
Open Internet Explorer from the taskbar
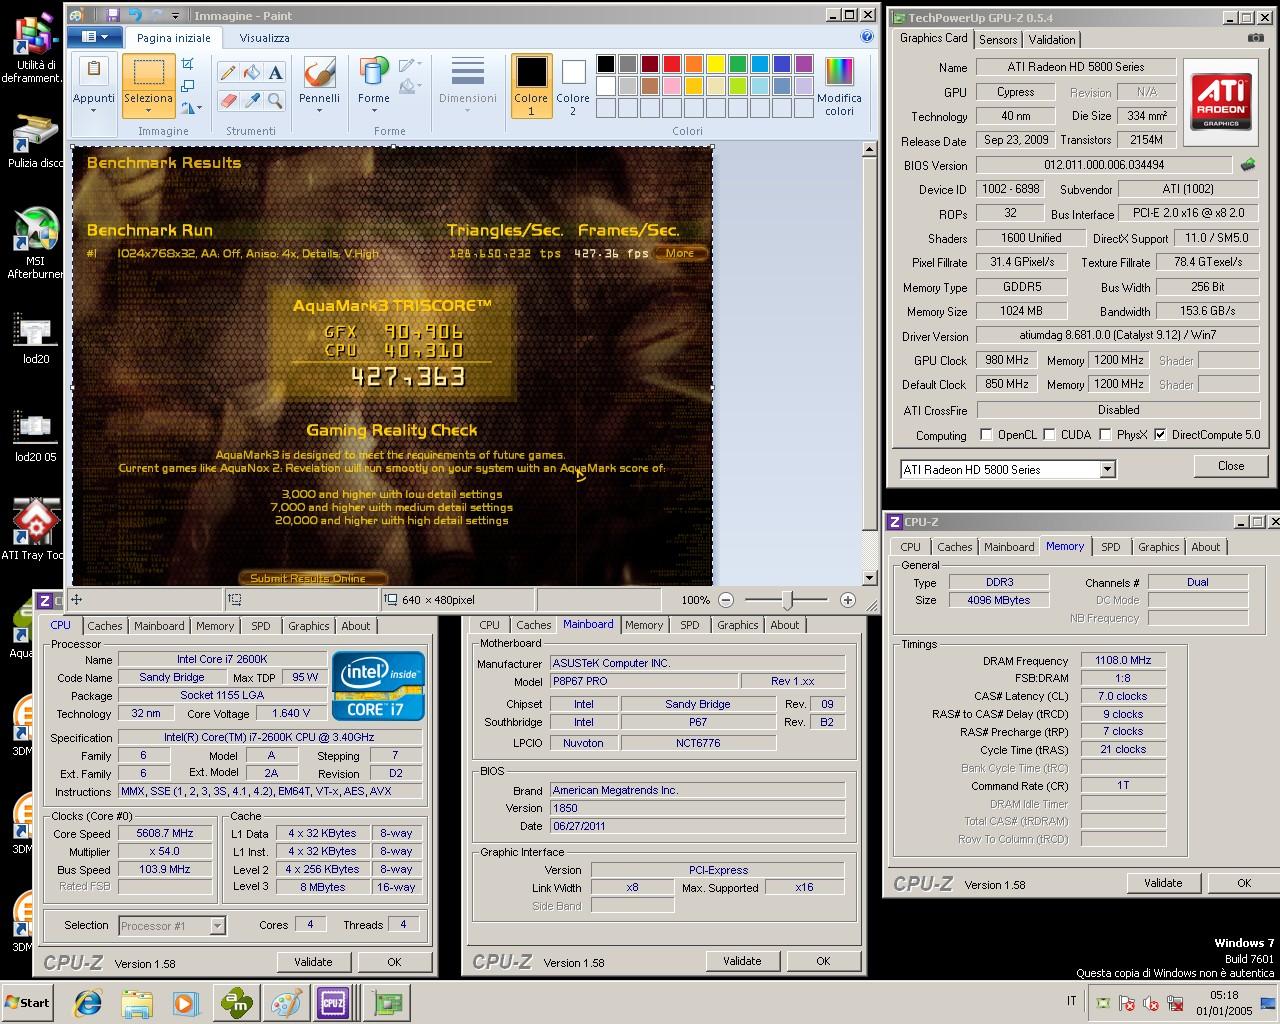(x=89, y=1002)
